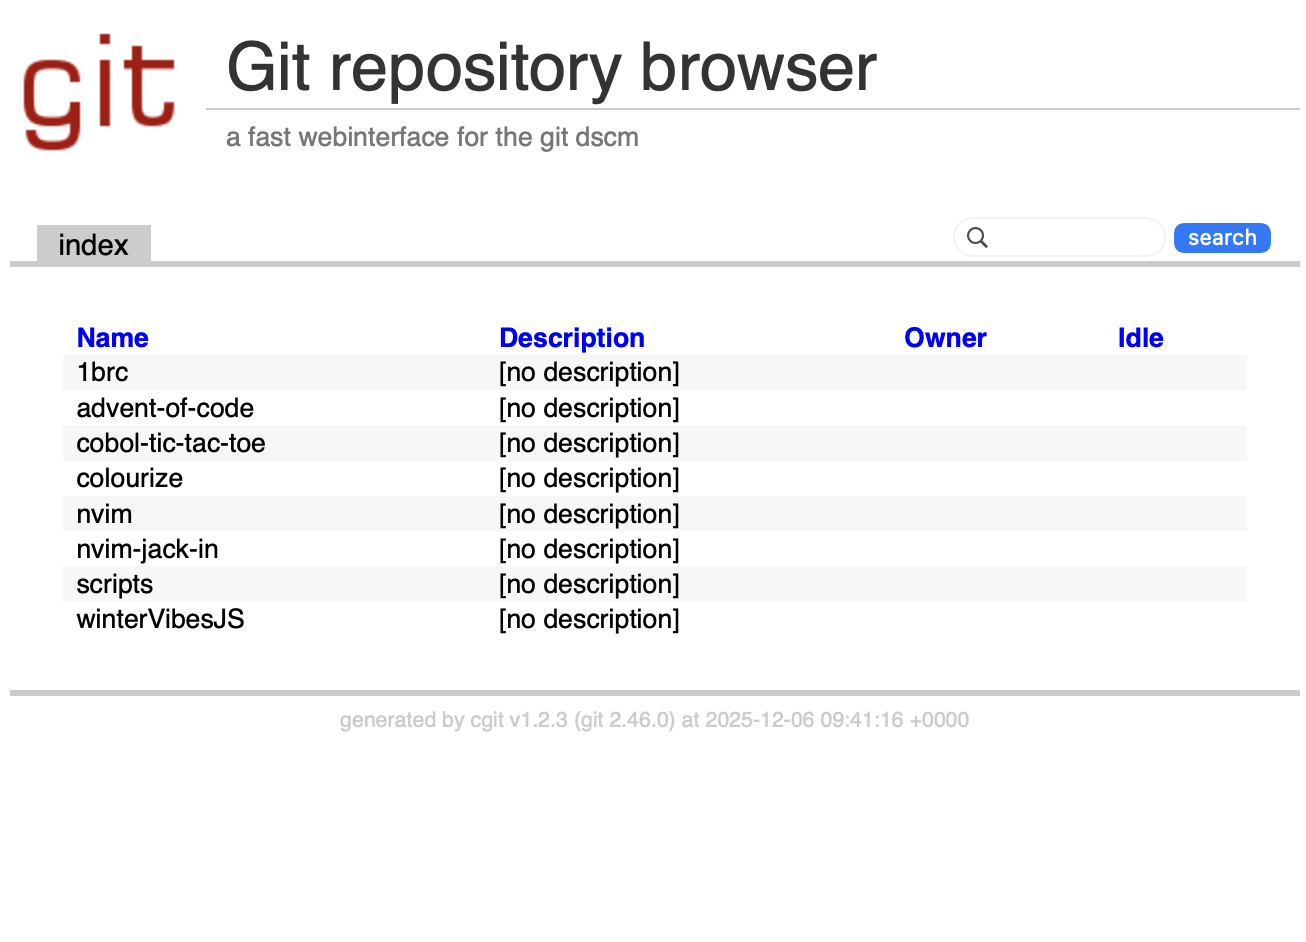Open the nvim repository
This screenshot has width=1306, height=942.
click(x=104, y=514)
